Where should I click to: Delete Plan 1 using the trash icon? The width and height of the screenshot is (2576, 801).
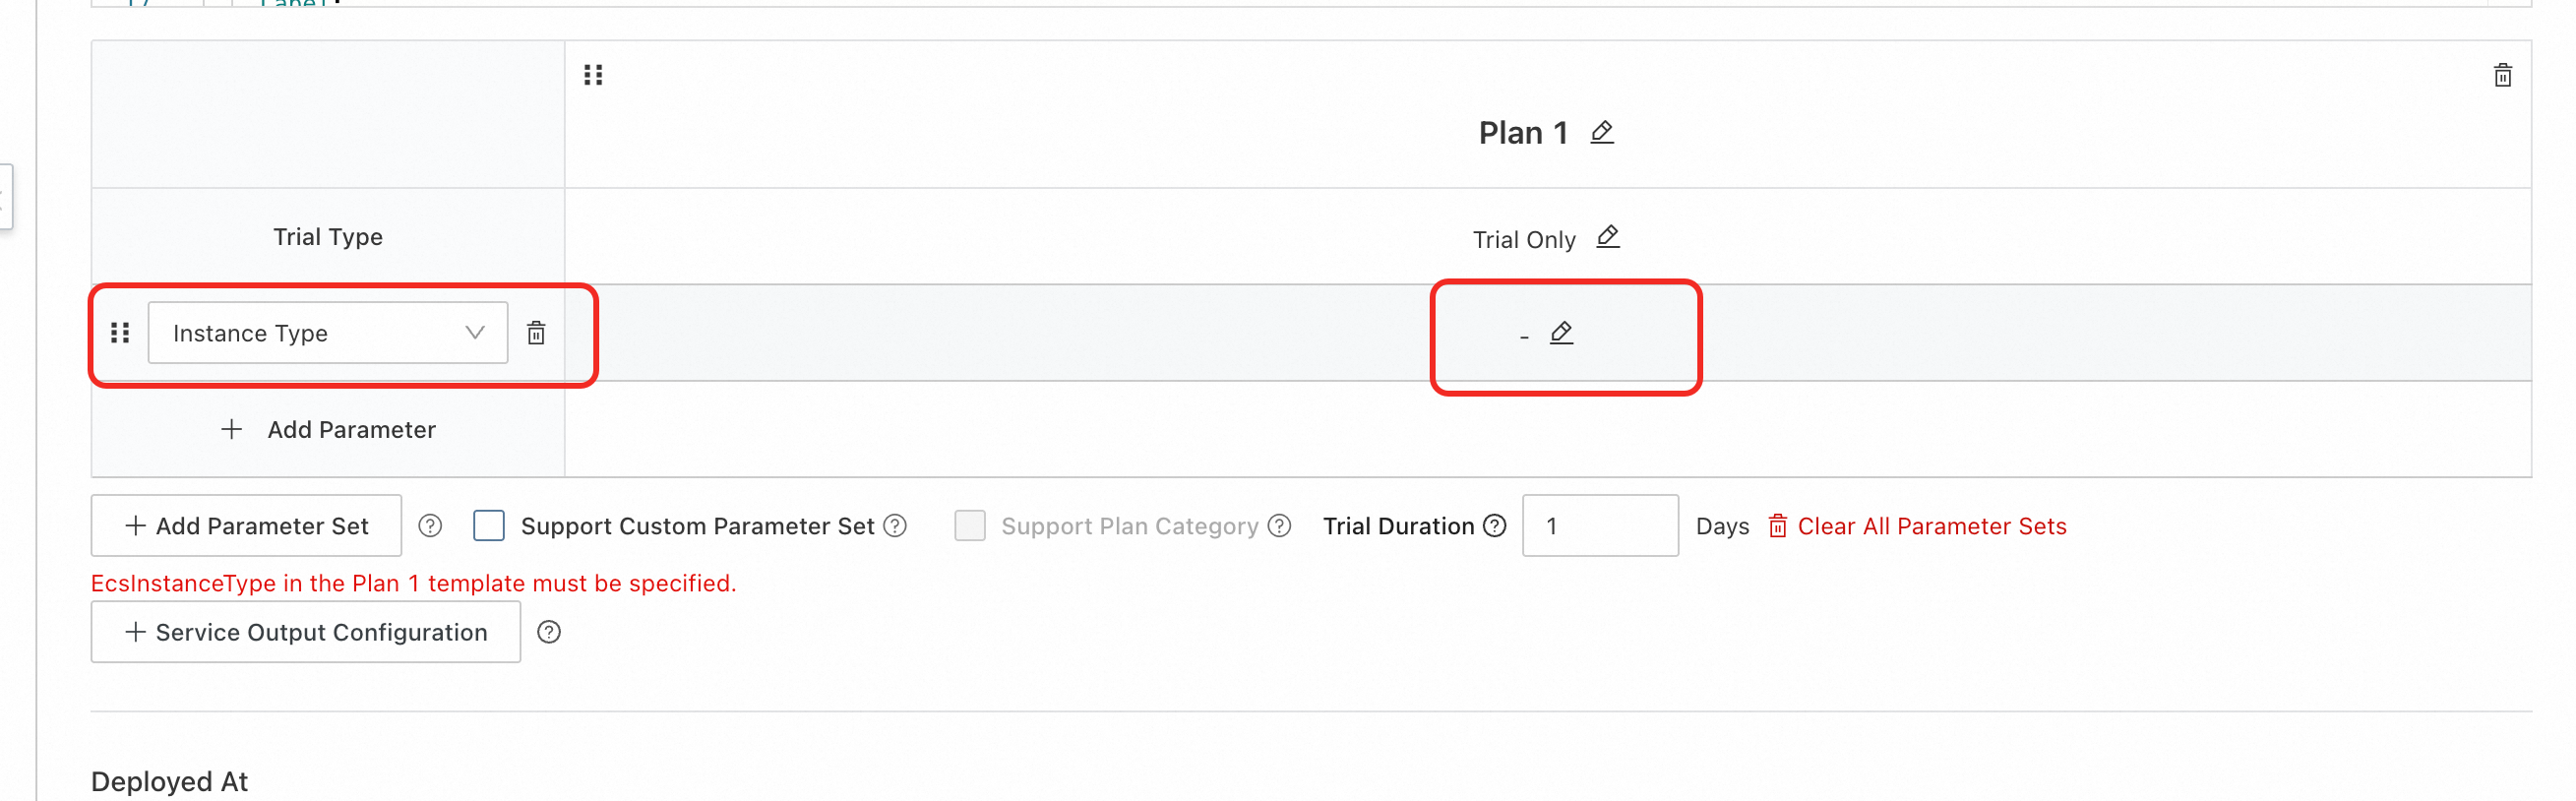(x=2502, y=76)
